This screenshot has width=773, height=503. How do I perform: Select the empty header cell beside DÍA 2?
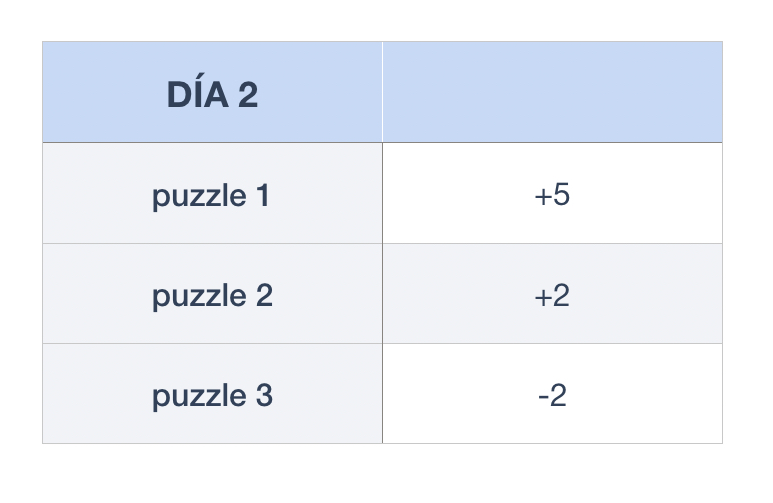(552, 93)
